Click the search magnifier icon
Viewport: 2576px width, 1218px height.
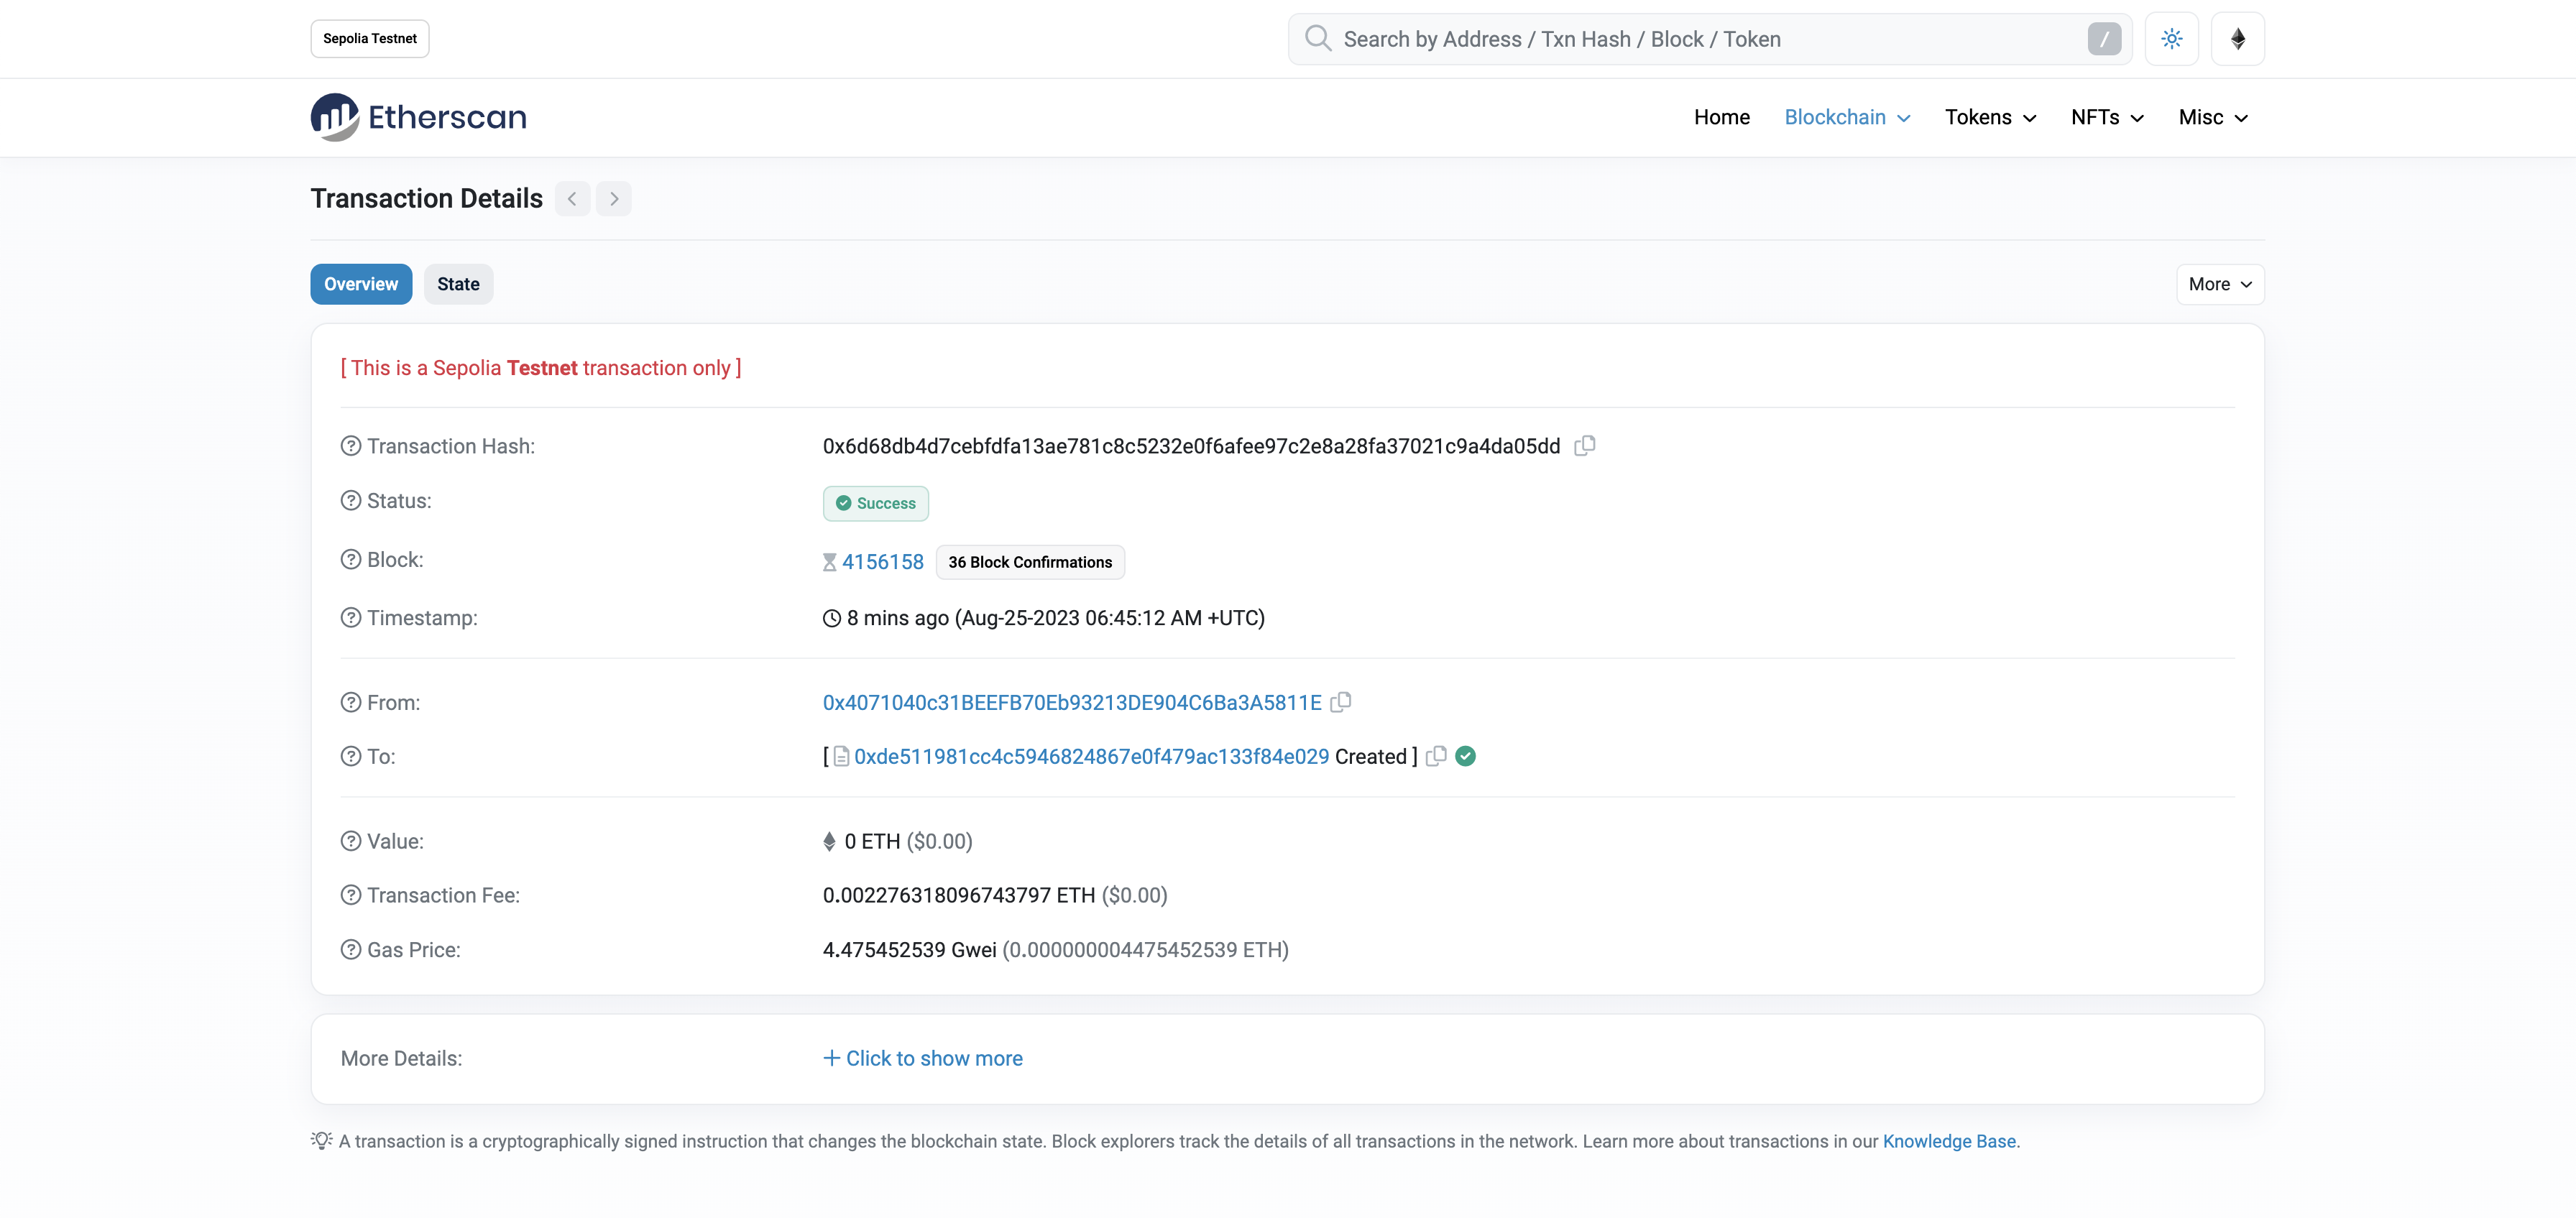click(x=1318, y=38)
